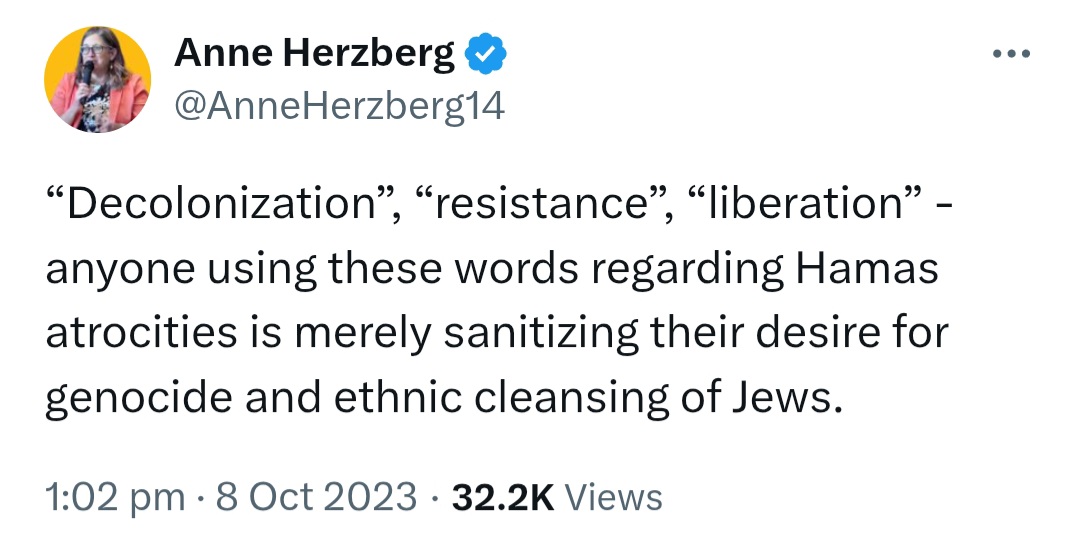
Task: Click the Anne Herzberg display name
Action: pos(314,53)
